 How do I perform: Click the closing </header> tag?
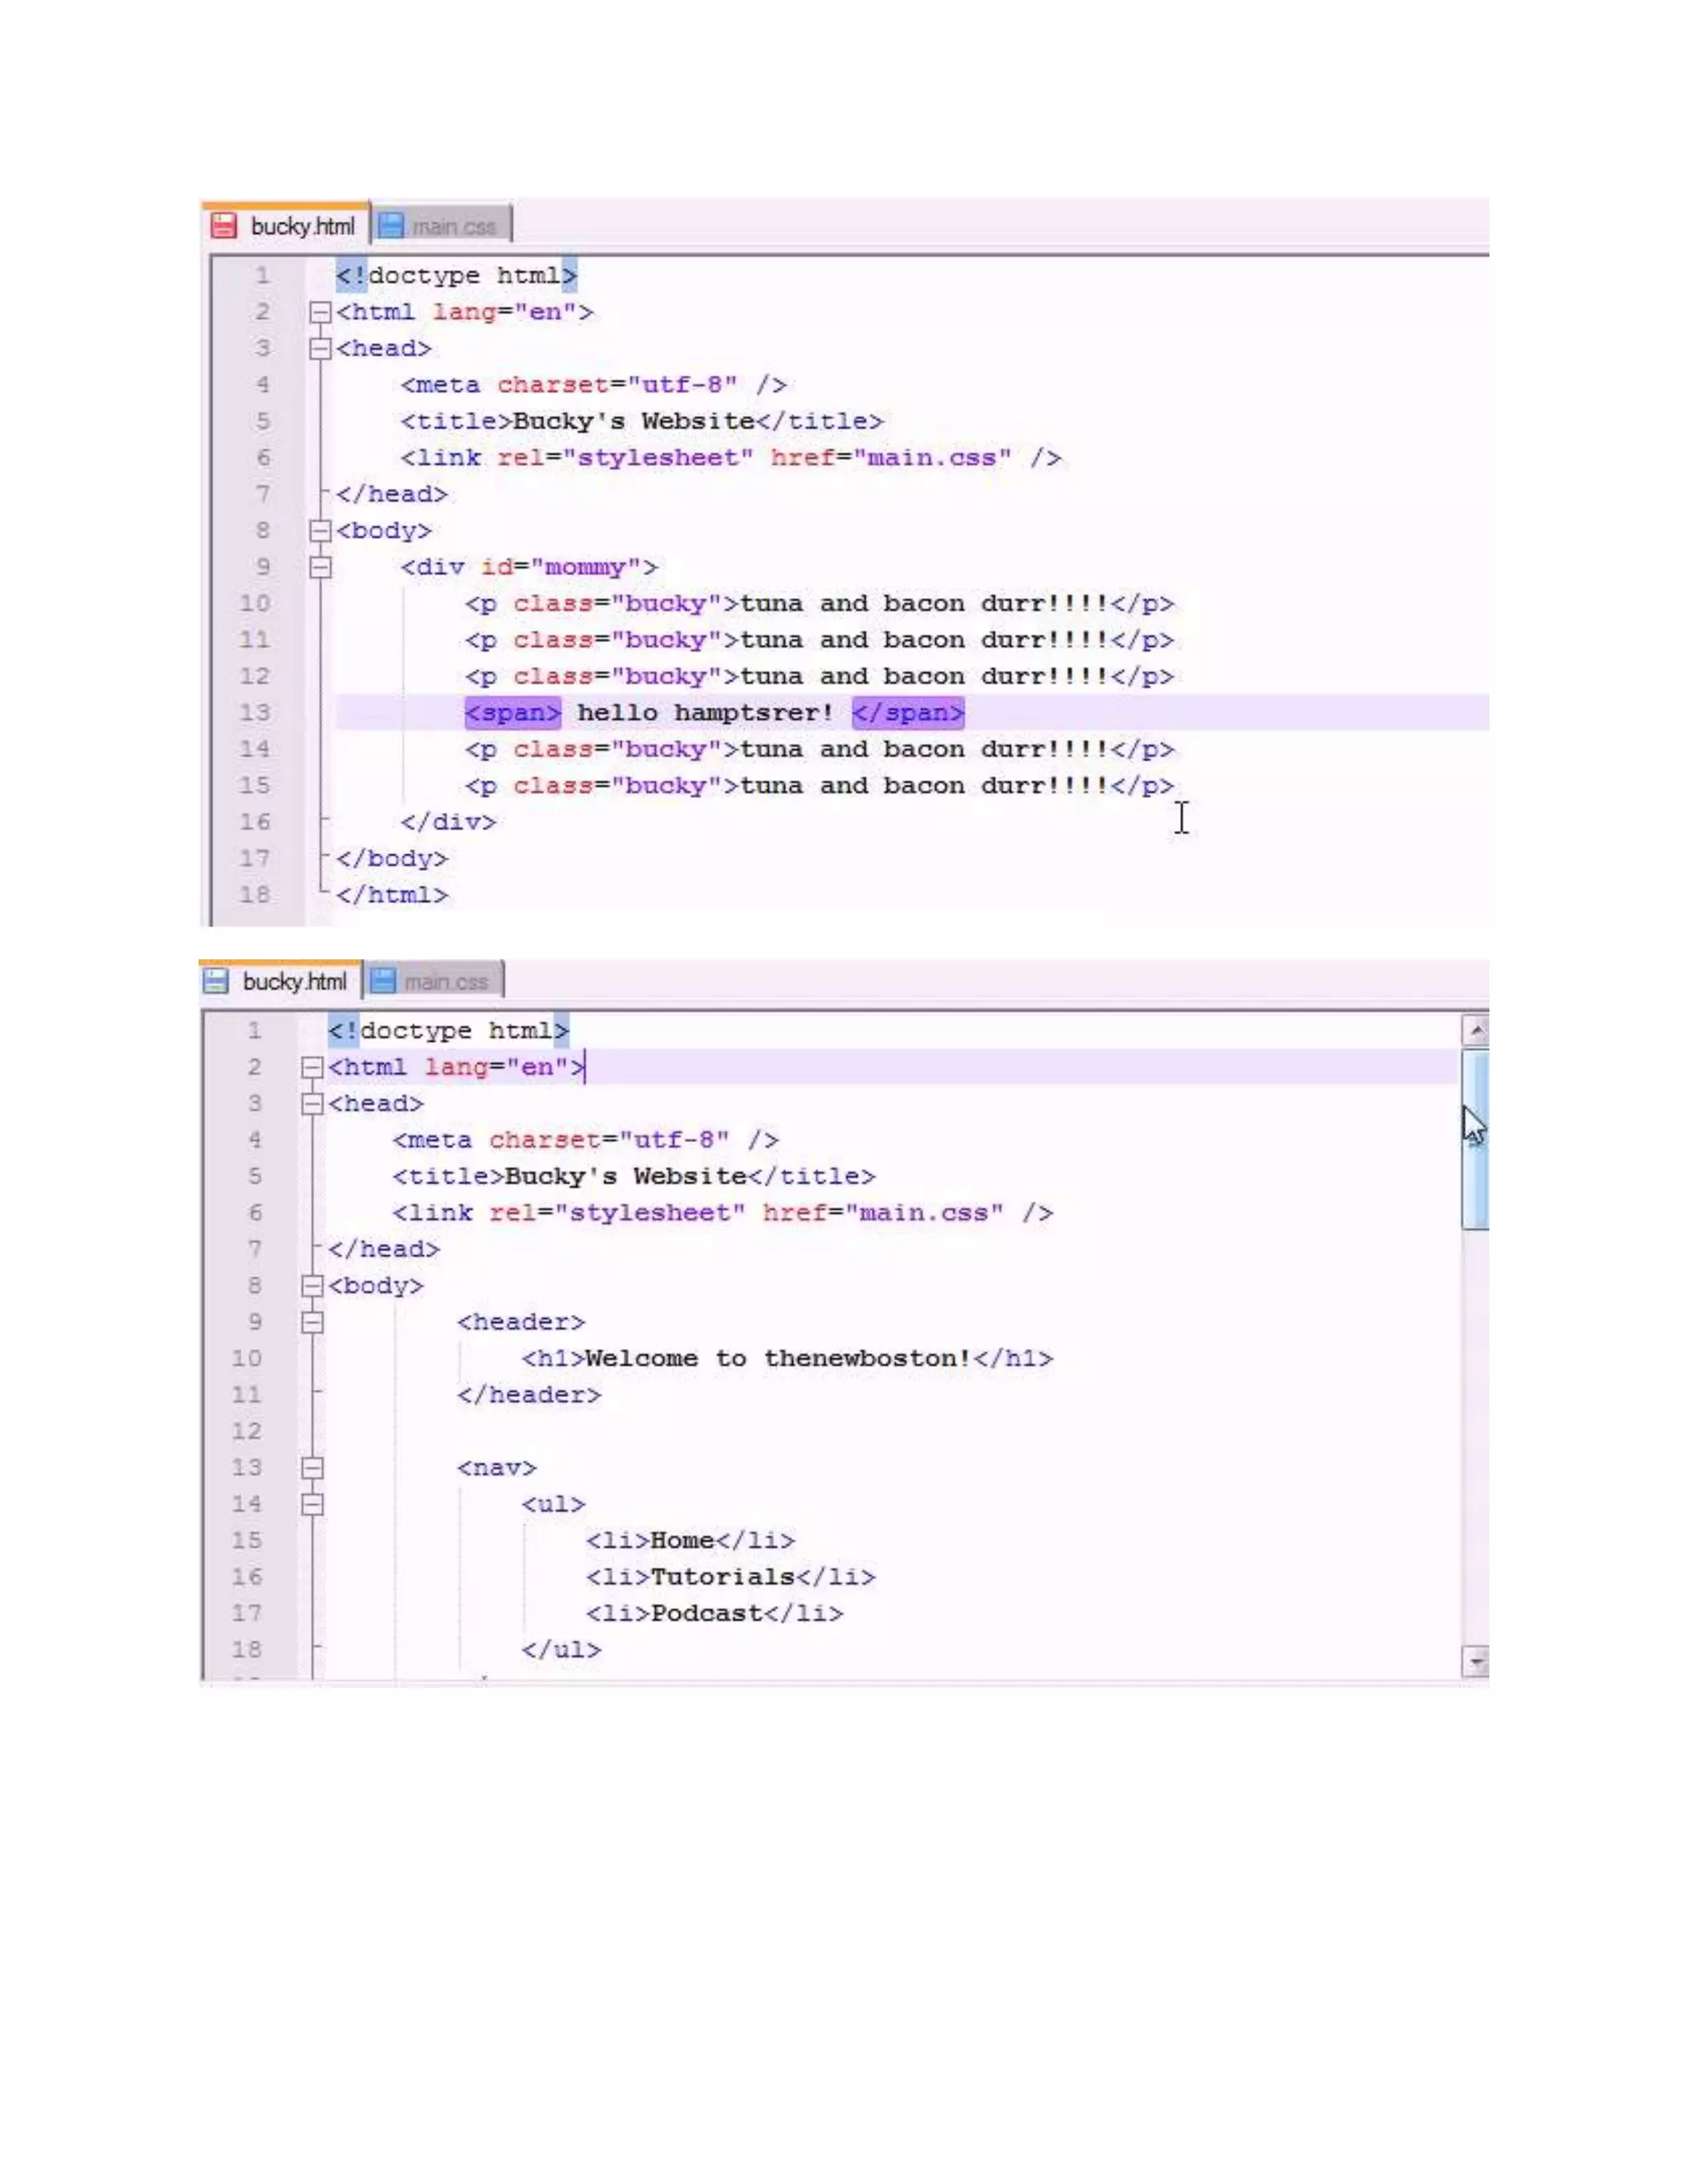click(529, 1395)
